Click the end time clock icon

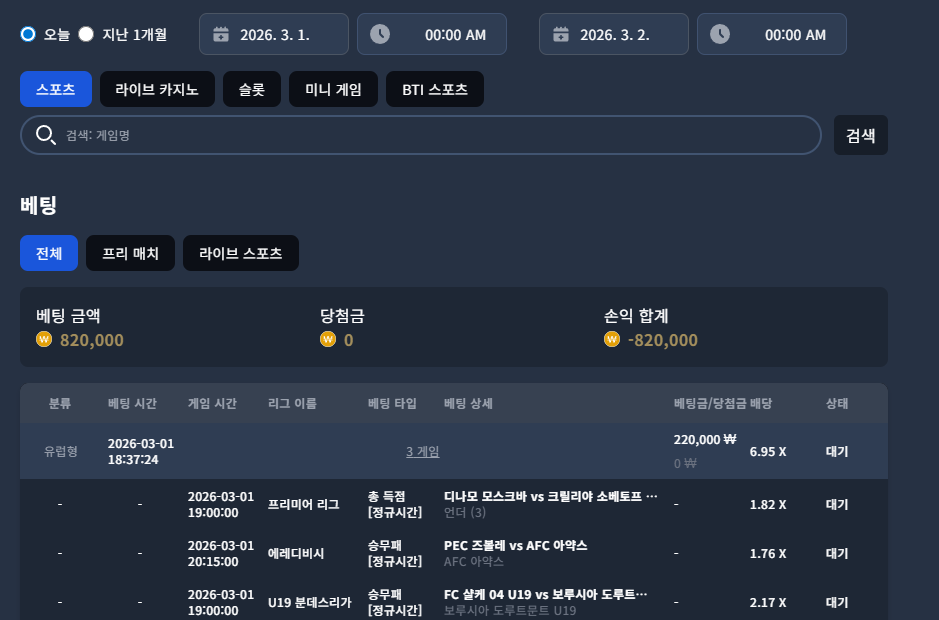pos(720,34)
